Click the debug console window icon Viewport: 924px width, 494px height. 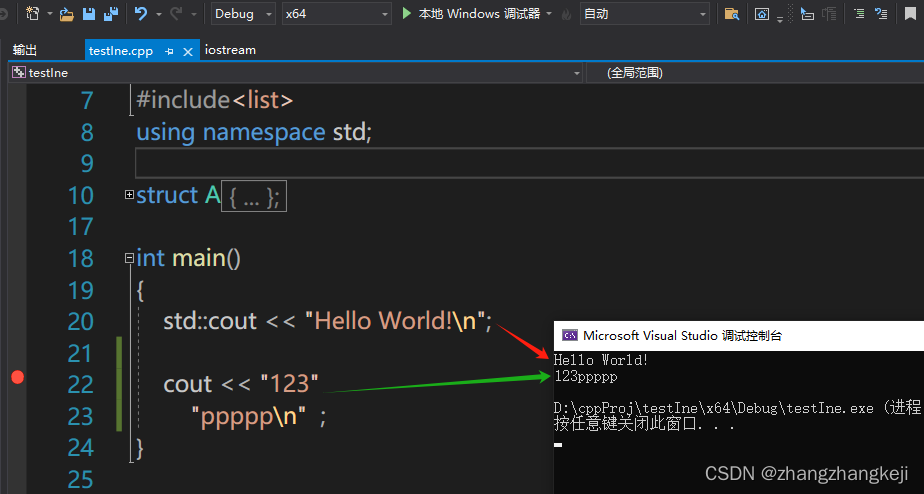[569, 335]
